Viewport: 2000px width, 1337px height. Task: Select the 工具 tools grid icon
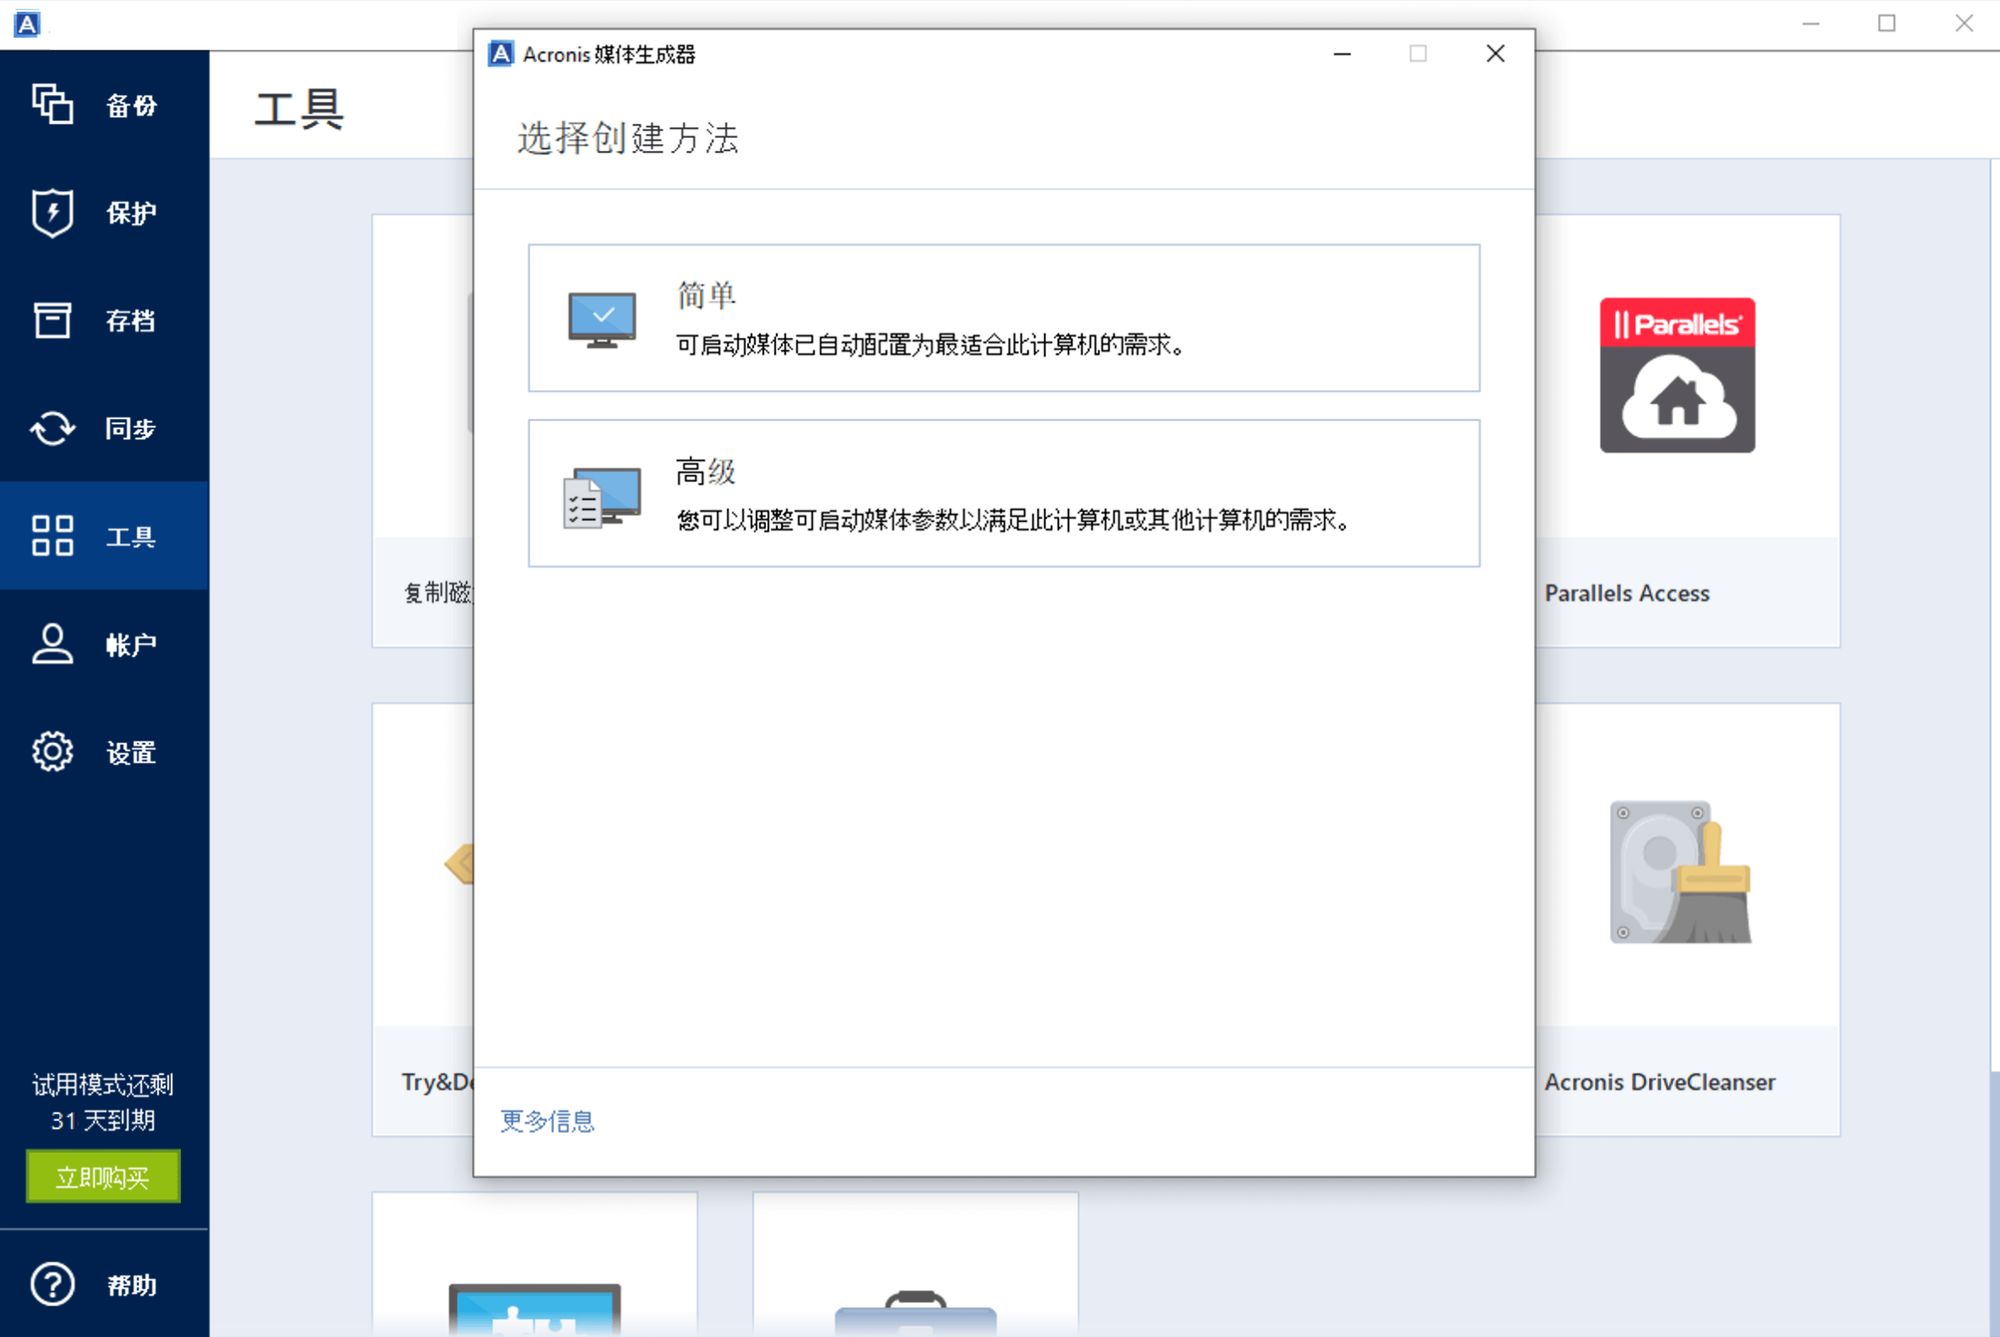click(x=52, y=536)
